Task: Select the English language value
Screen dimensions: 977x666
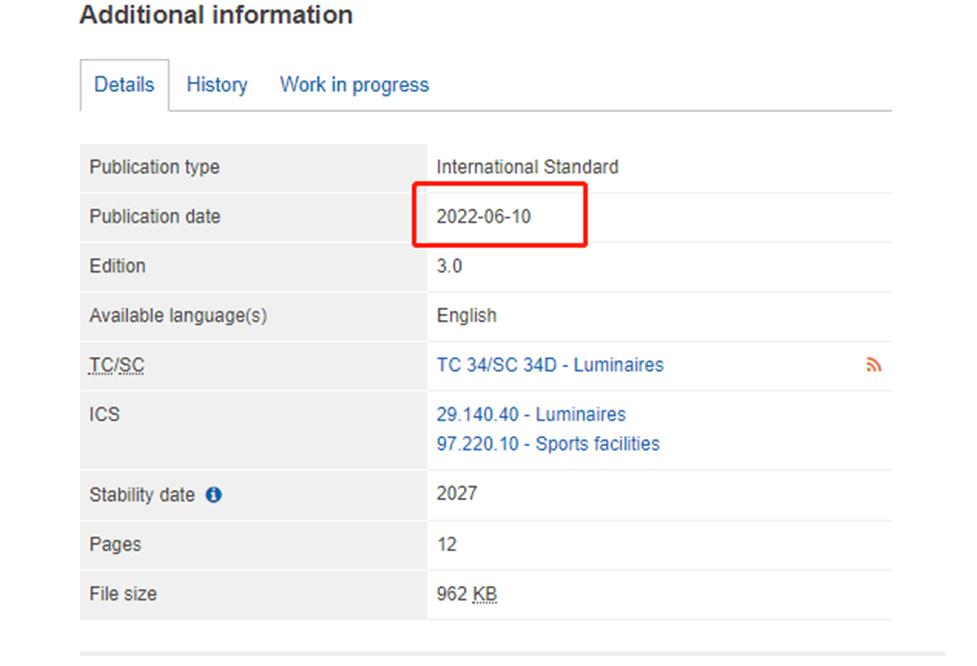Action: click(x=467, y=315)
